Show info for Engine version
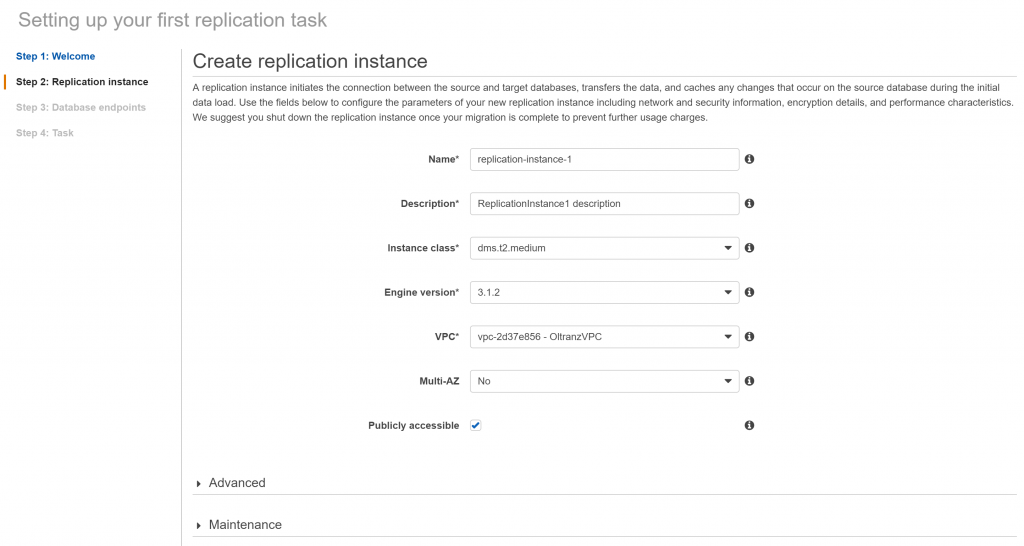 click(x=749, y=292)
